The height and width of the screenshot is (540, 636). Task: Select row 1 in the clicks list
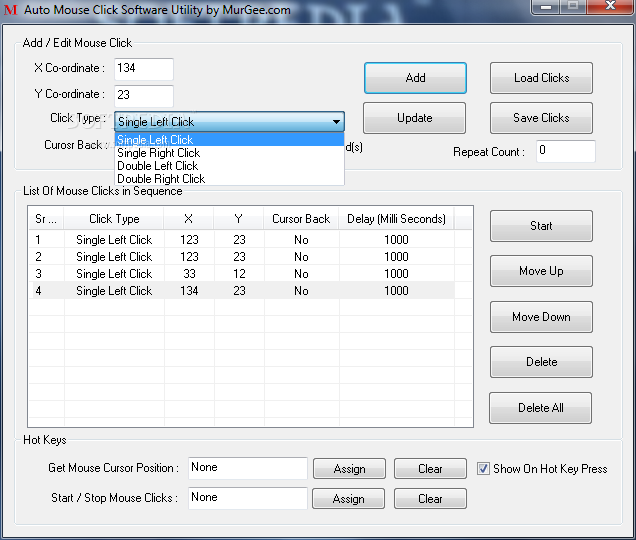242,240
